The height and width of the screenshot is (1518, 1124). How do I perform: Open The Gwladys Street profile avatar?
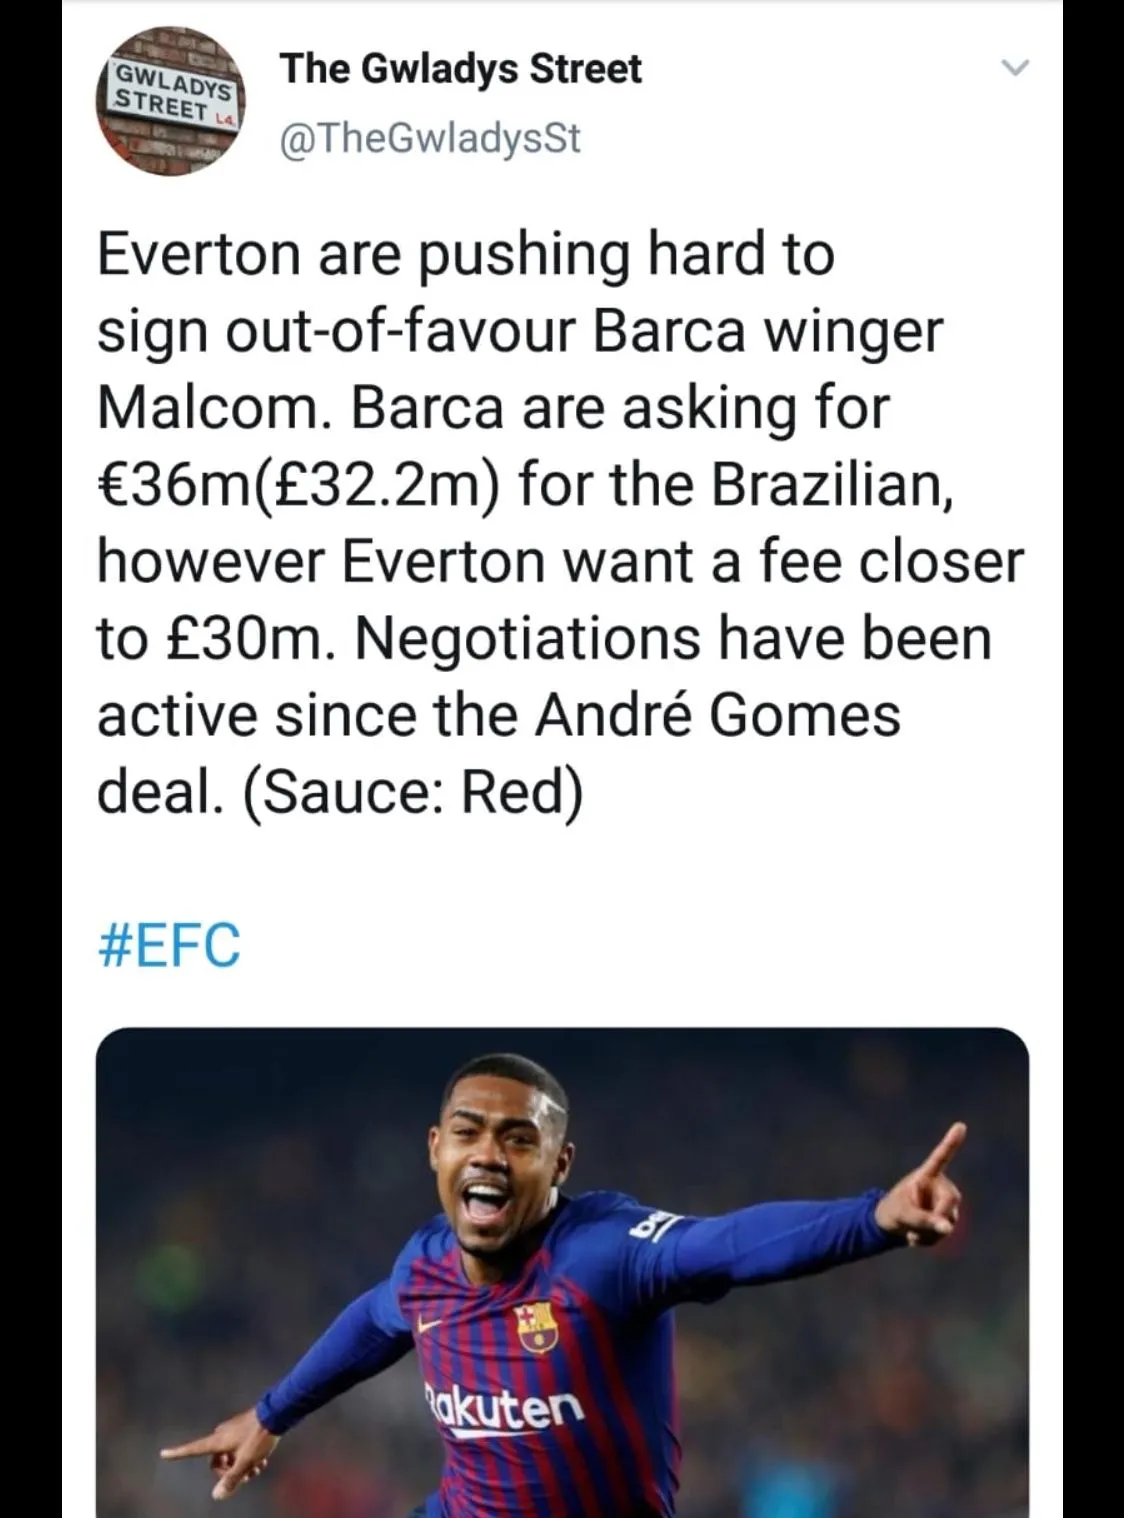point(174,101)
